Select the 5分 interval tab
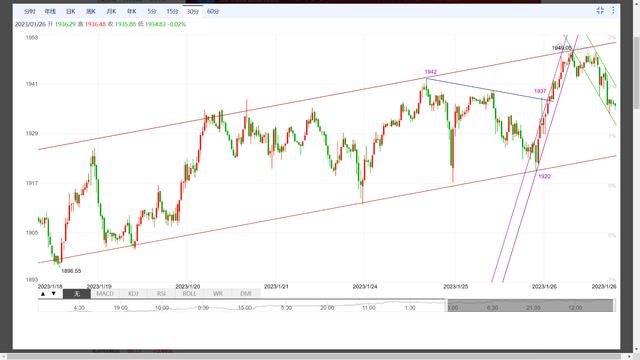 click(x=152, y=11)
